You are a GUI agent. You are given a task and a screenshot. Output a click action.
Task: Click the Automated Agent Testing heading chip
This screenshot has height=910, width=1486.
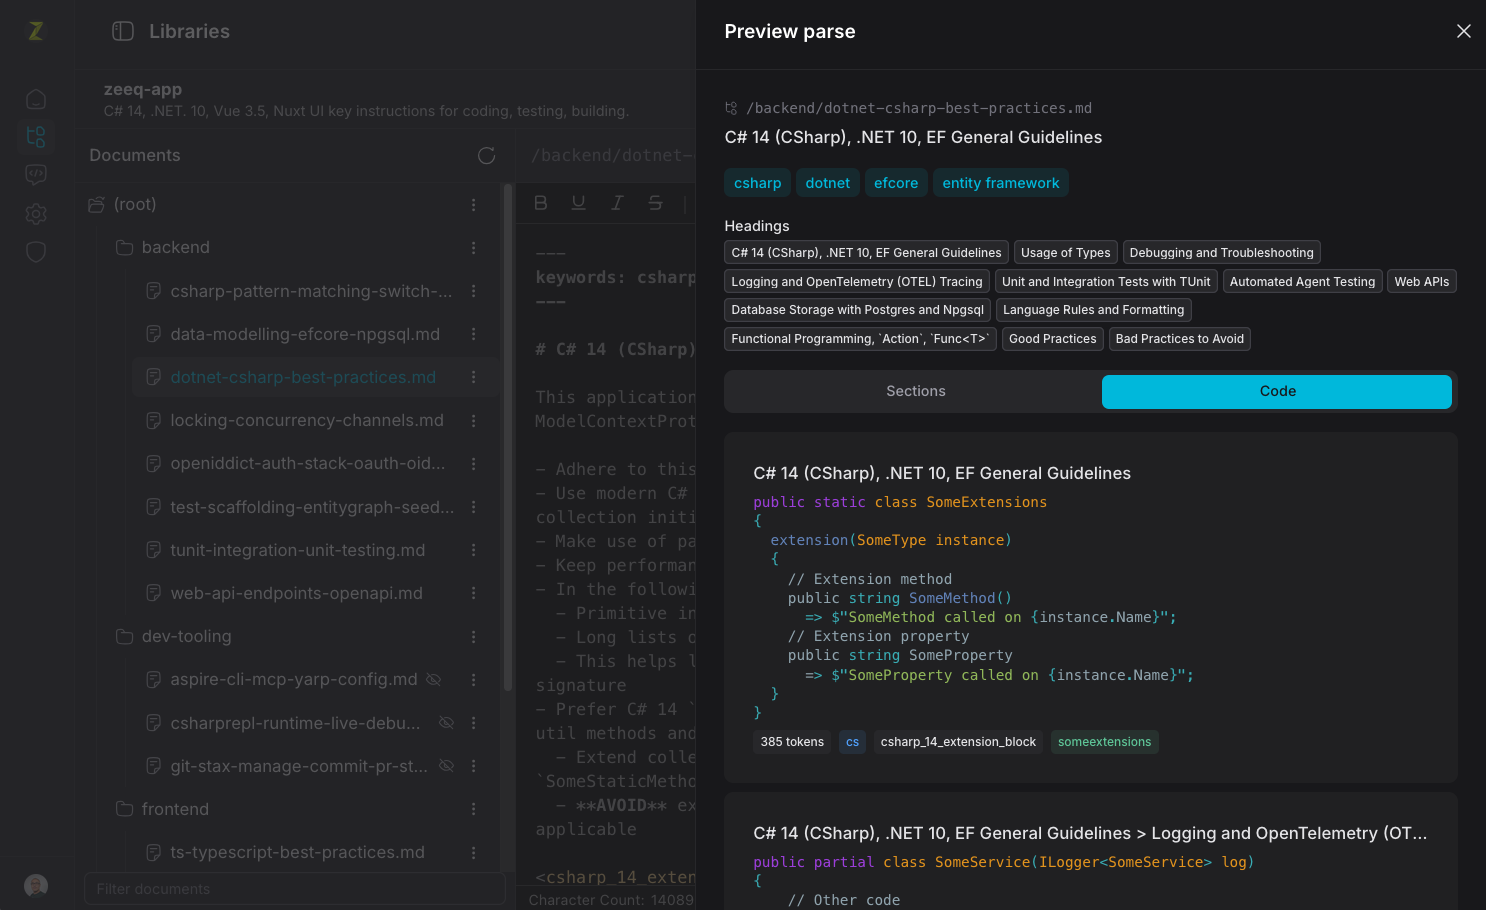[1302, 282]
